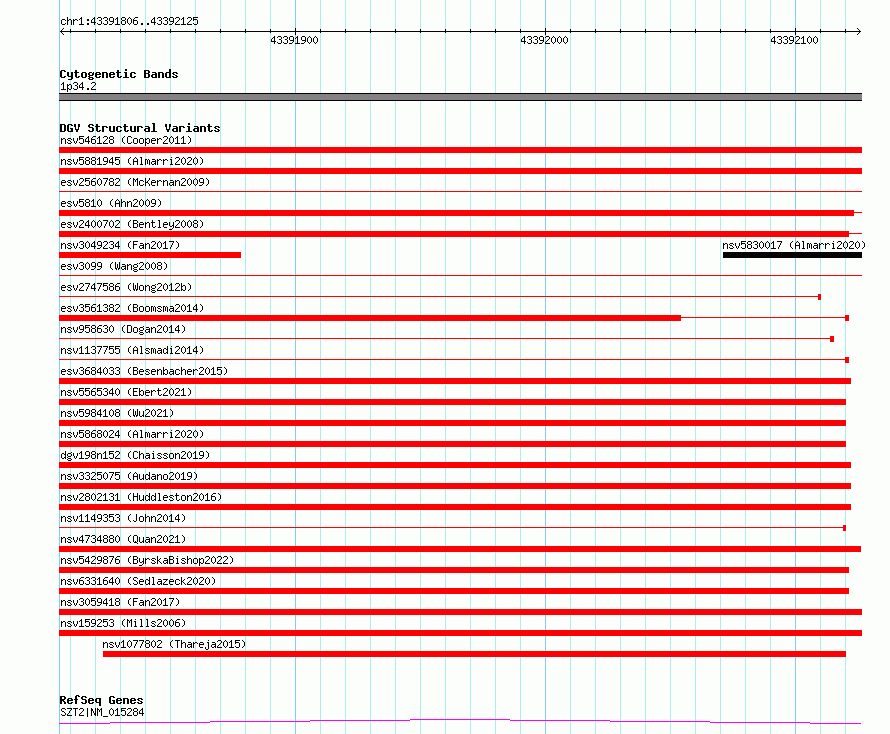This screenshot has height=734, width=890.
Task: Click the nsv546128 (Cooper2011) variant label
Action: [126, 140]
